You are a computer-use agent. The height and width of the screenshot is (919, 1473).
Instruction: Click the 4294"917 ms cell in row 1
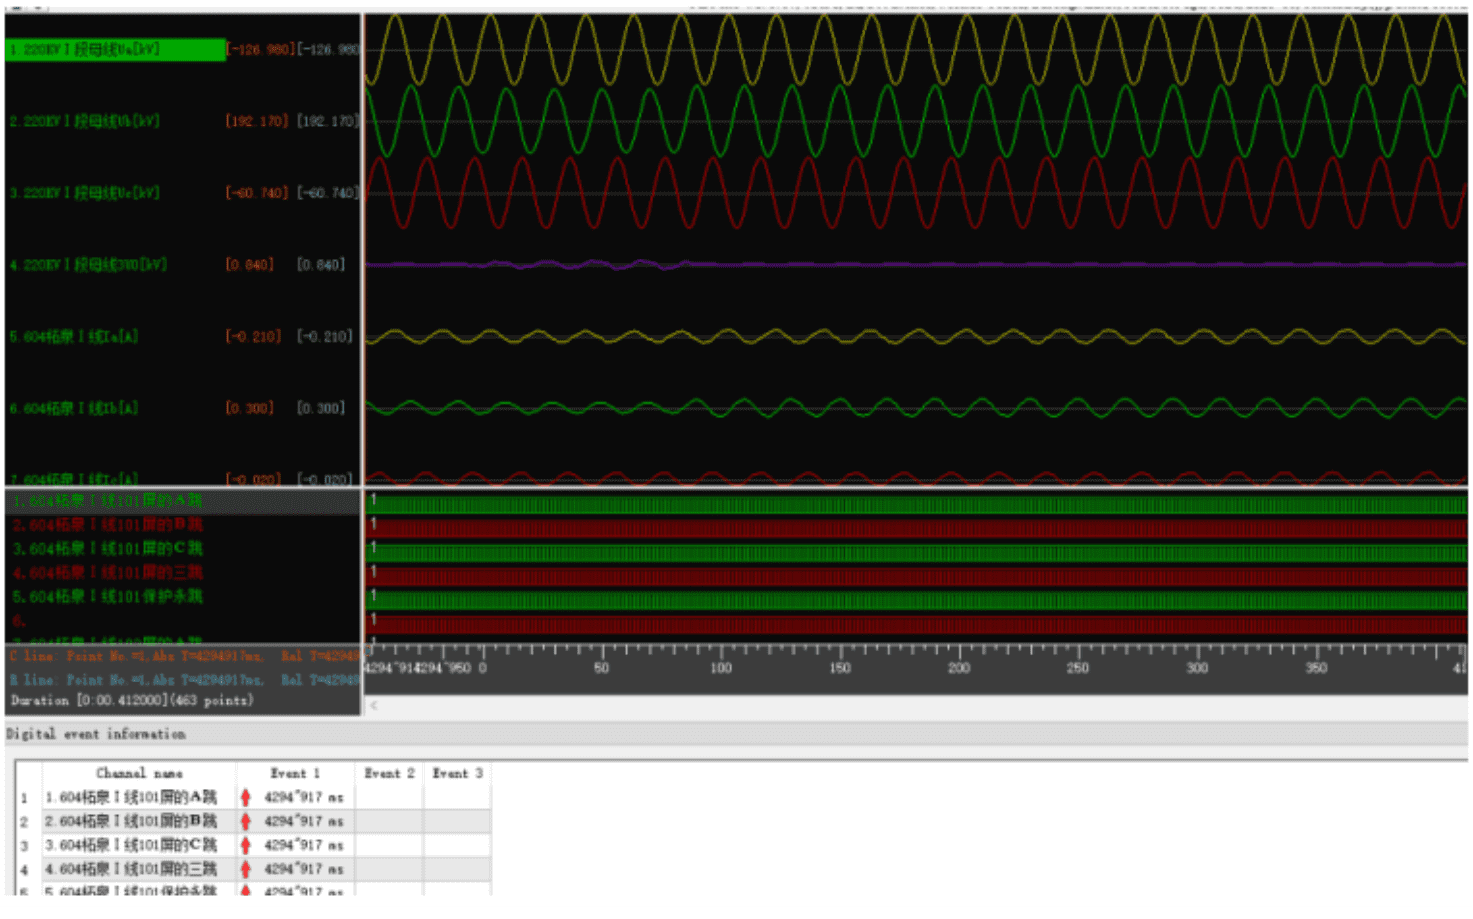[x=303, y=797]
